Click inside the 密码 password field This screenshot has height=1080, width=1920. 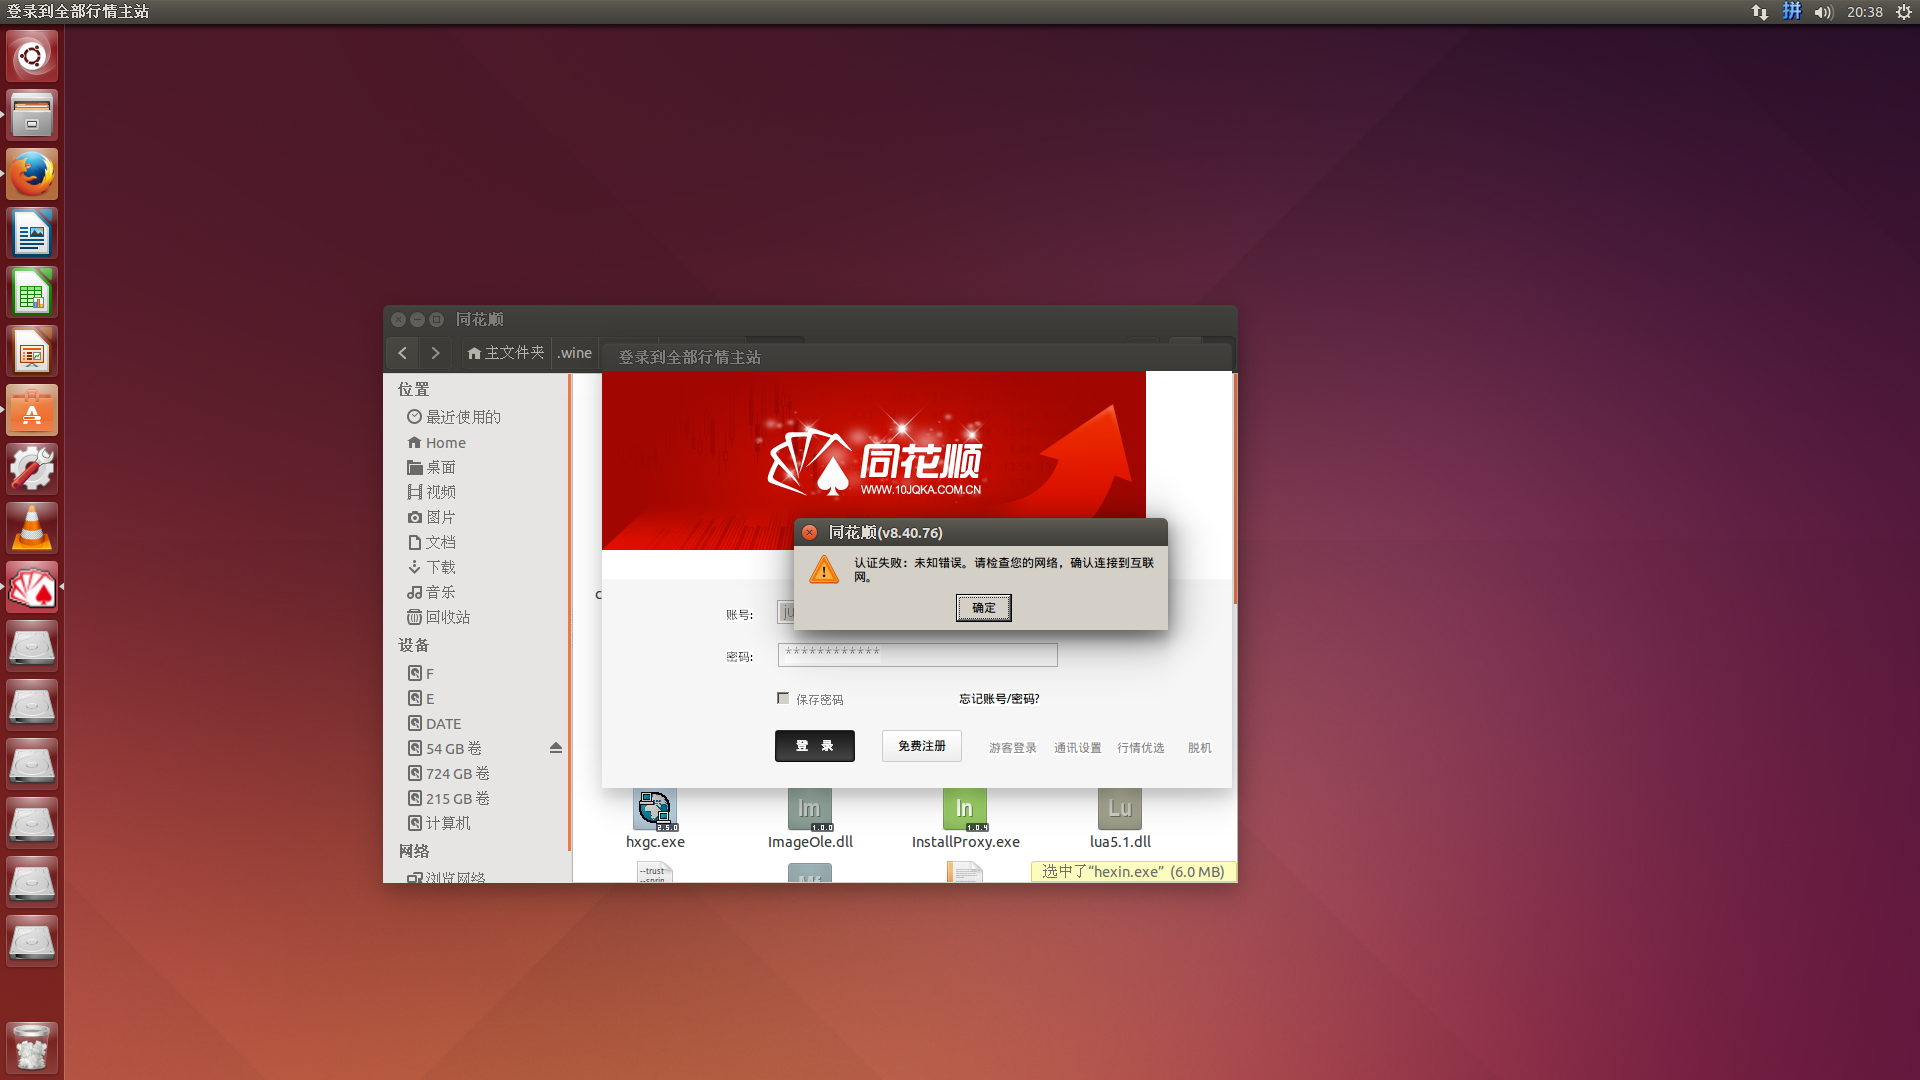916,655
